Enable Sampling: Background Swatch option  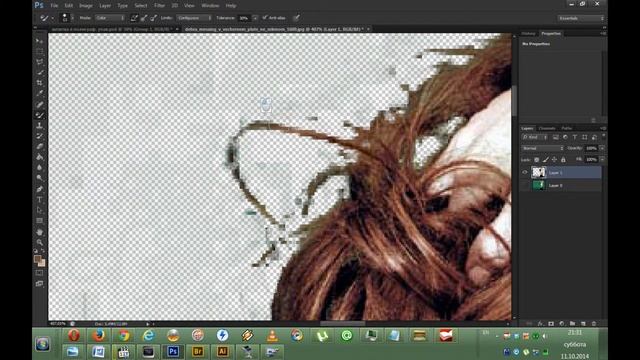[153, 18]
